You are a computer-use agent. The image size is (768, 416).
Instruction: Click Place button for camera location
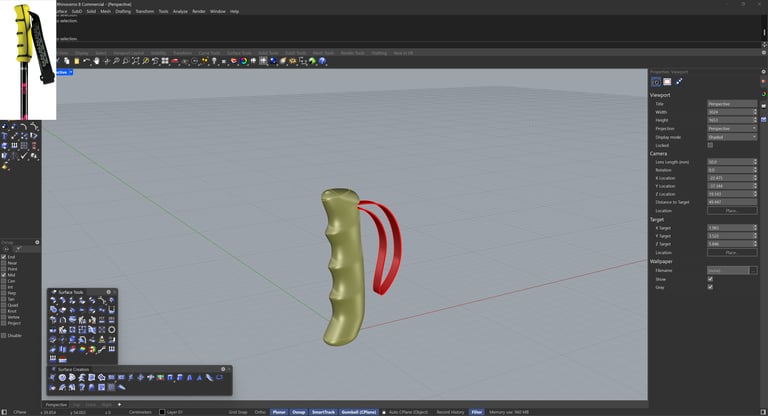click(732, 211)
